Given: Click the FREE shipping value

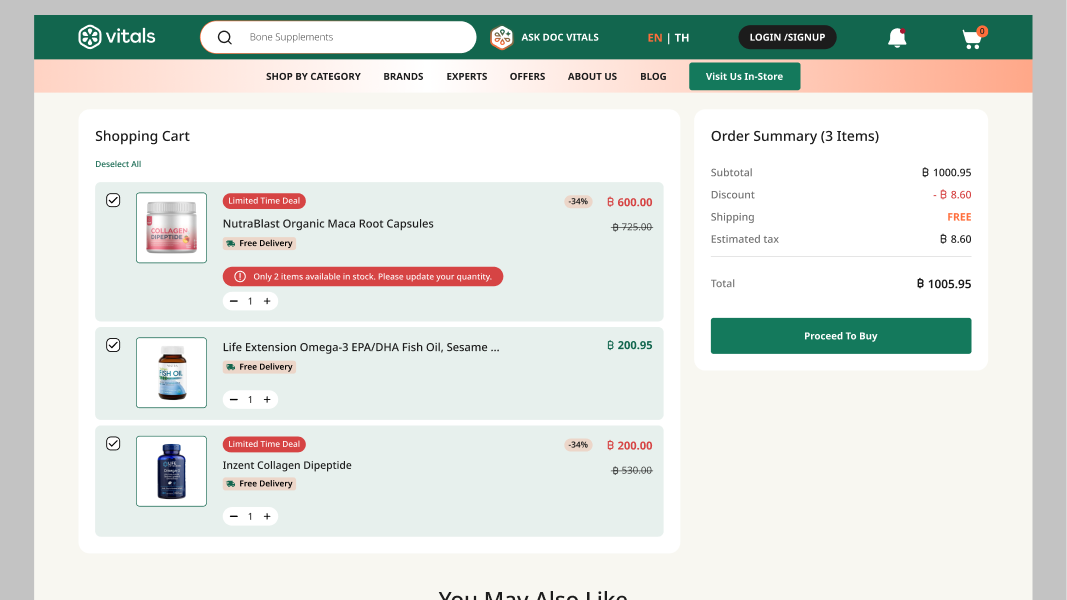Looking at the screenshot, I should pyautogui.click(x=959, y=217).
